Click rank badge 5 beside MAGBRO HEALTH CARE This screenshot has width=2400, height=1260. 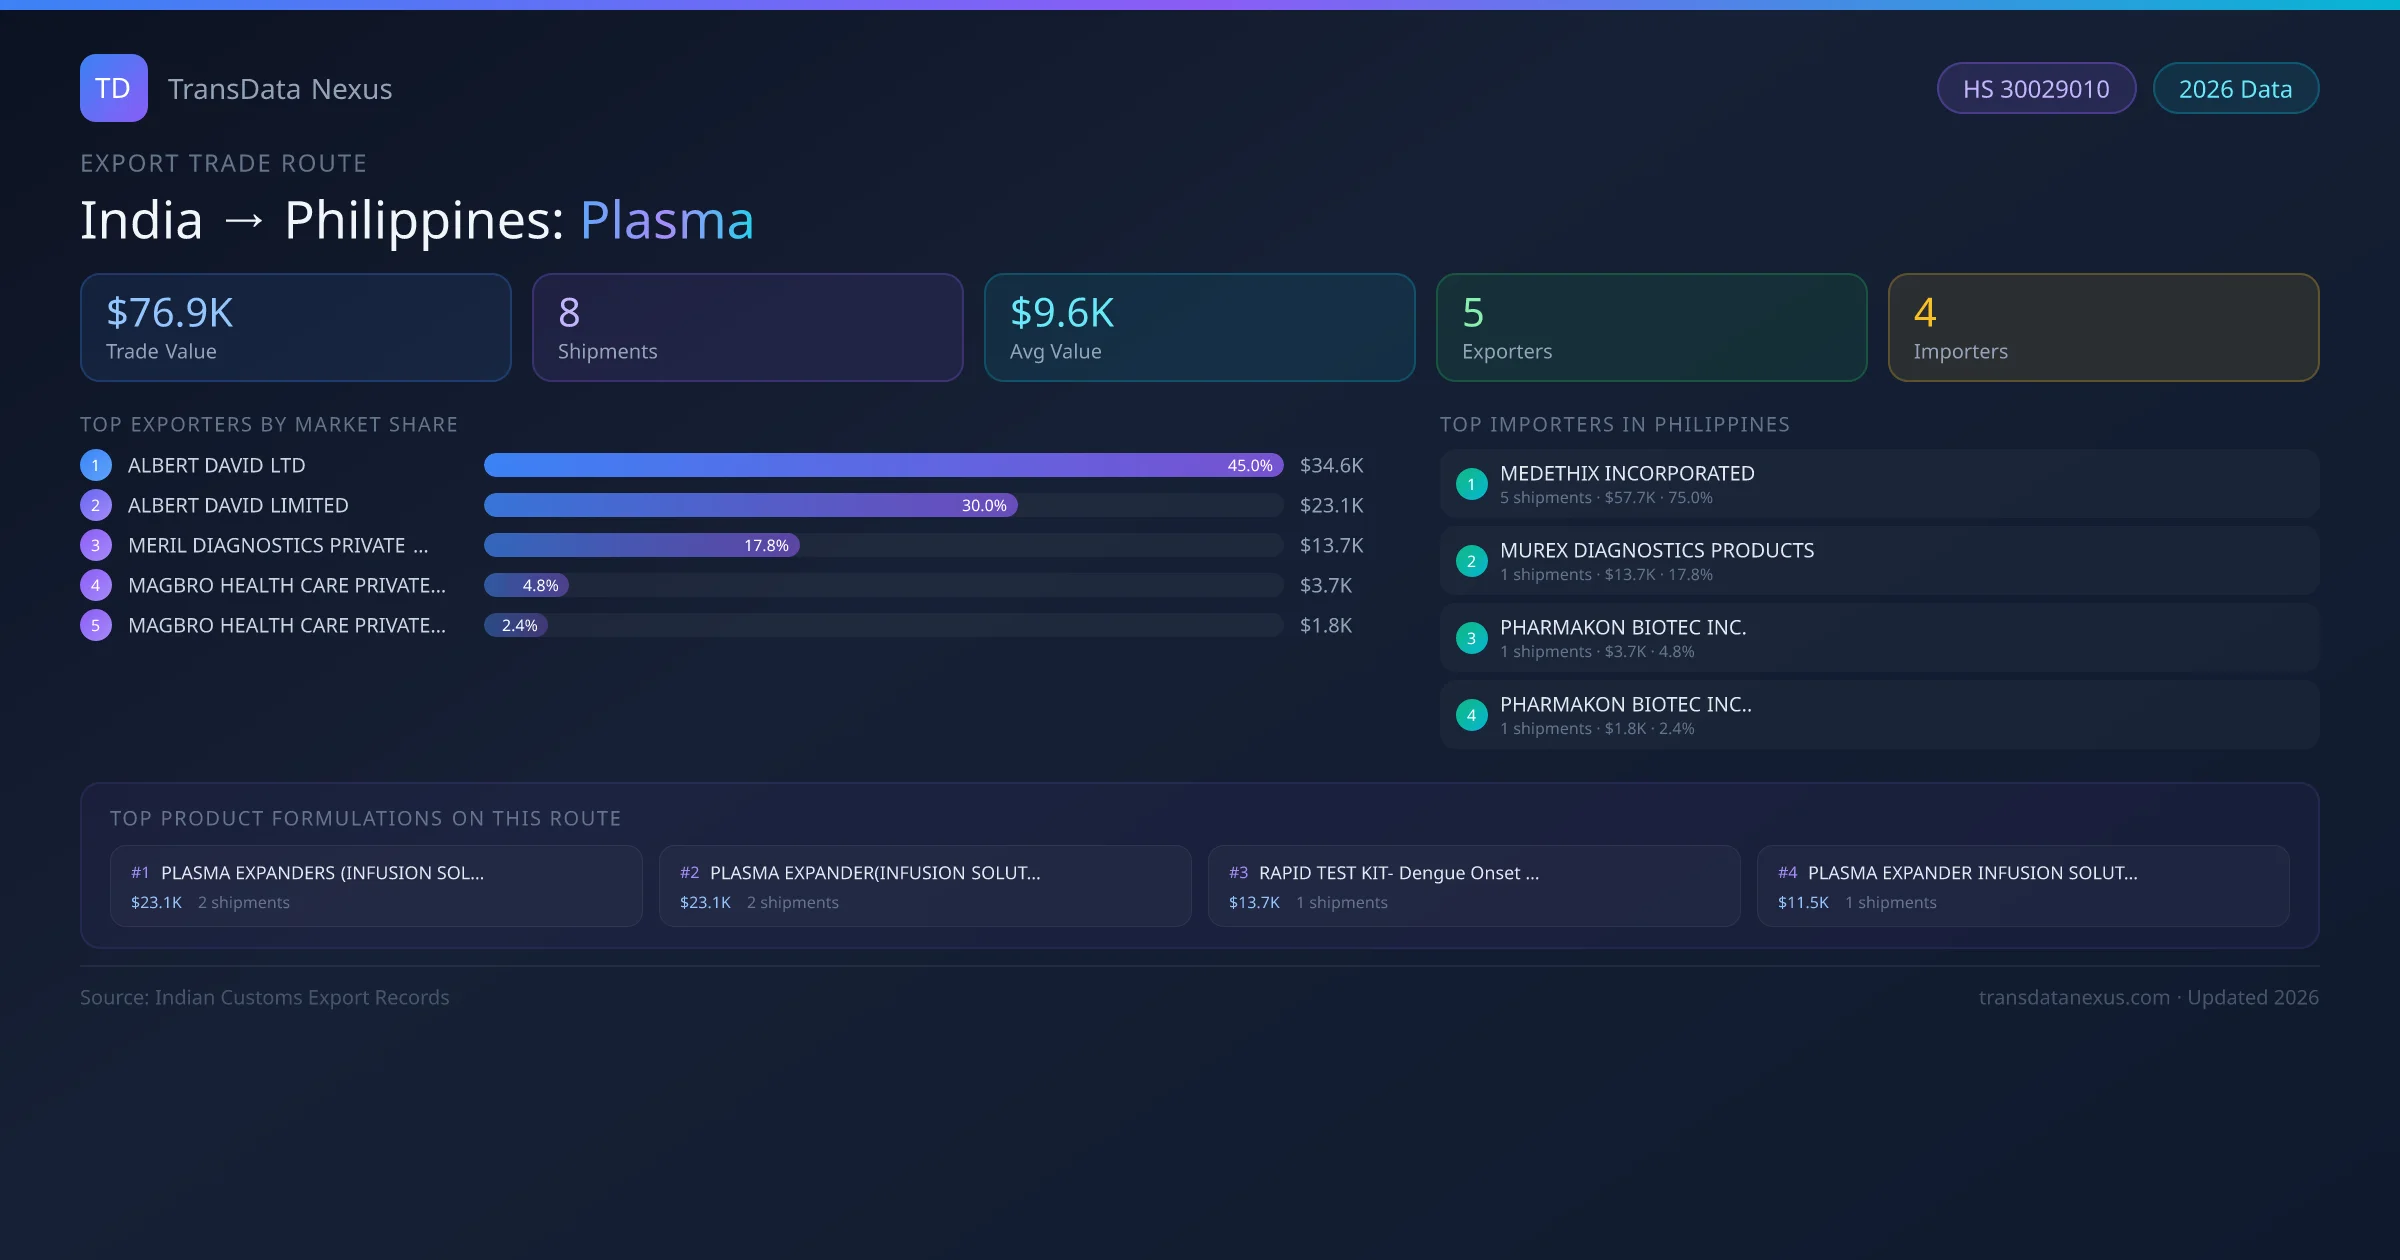tap(95, 625)
